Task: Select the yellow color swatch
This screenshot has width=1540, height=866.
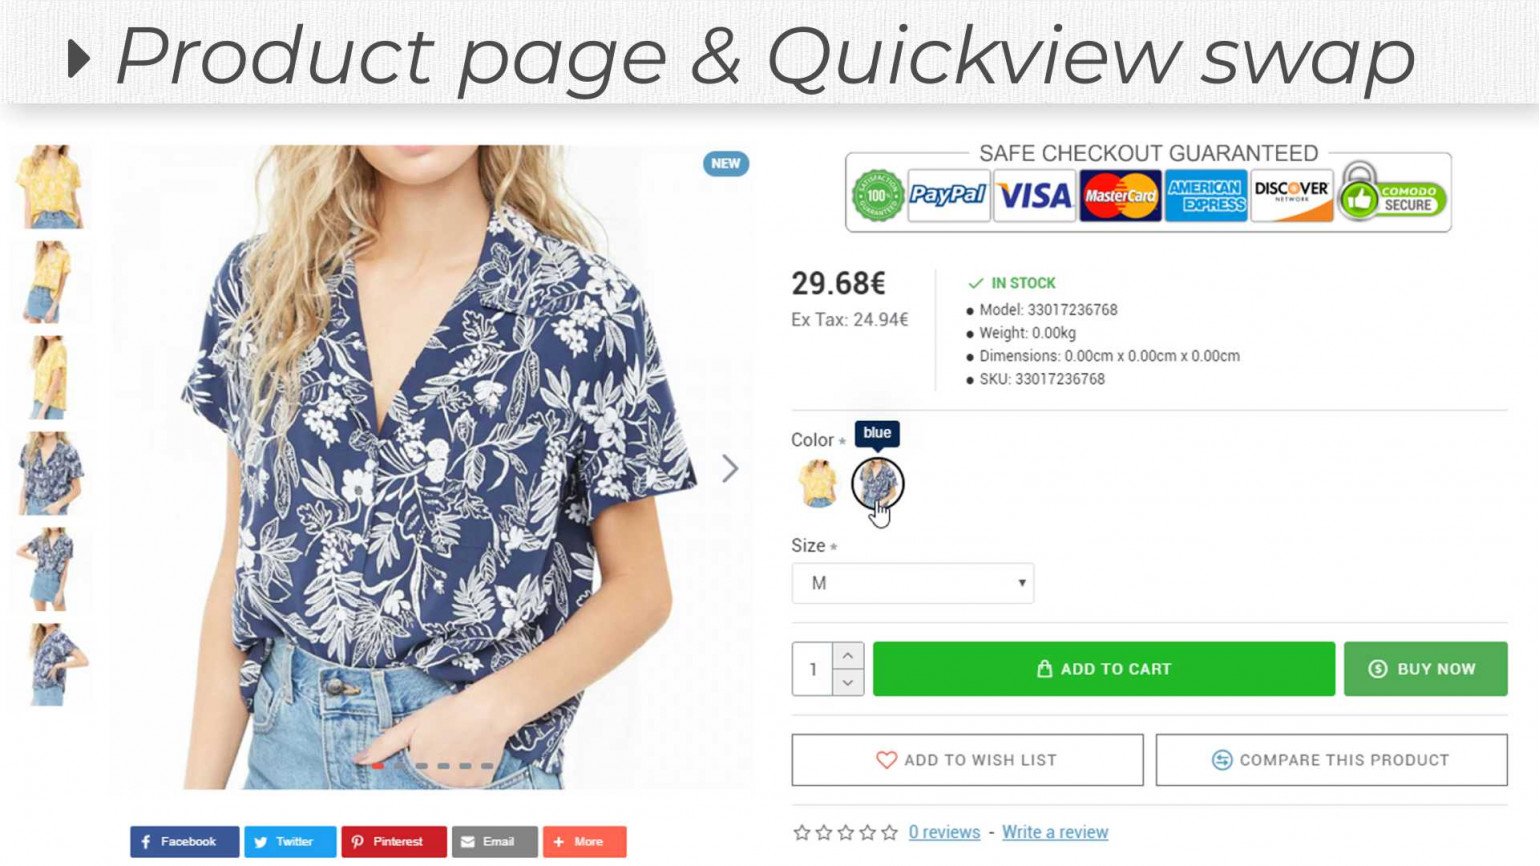Action: coord(818,483)
